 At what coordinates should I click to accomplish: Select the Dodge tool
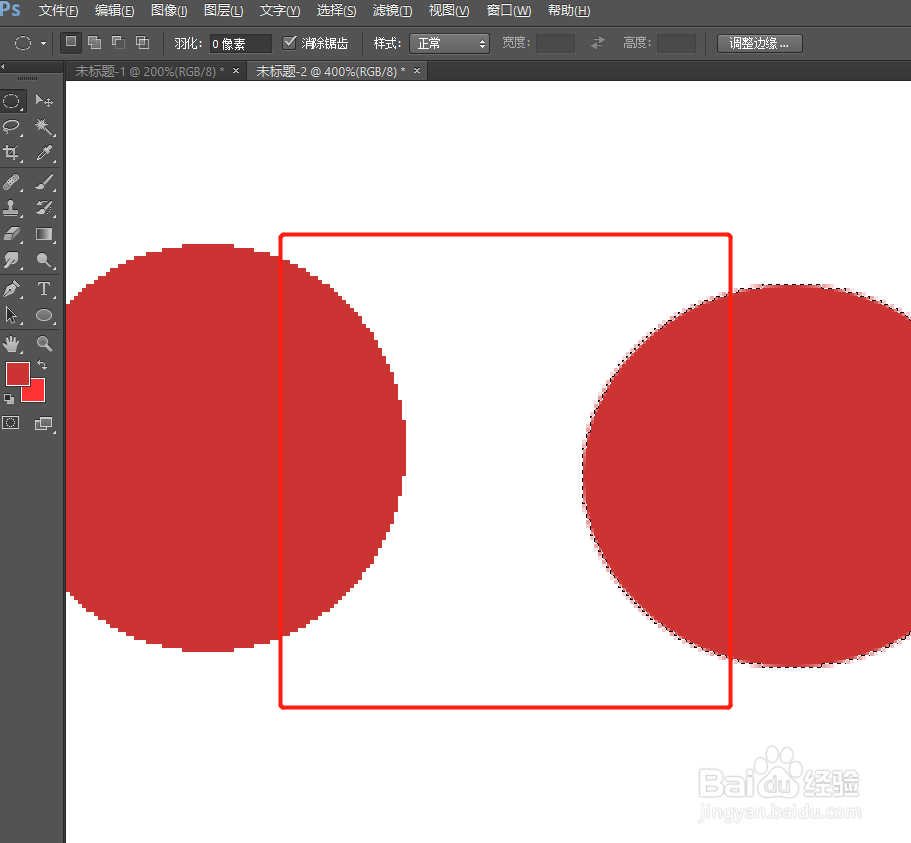tap(44, 260)
